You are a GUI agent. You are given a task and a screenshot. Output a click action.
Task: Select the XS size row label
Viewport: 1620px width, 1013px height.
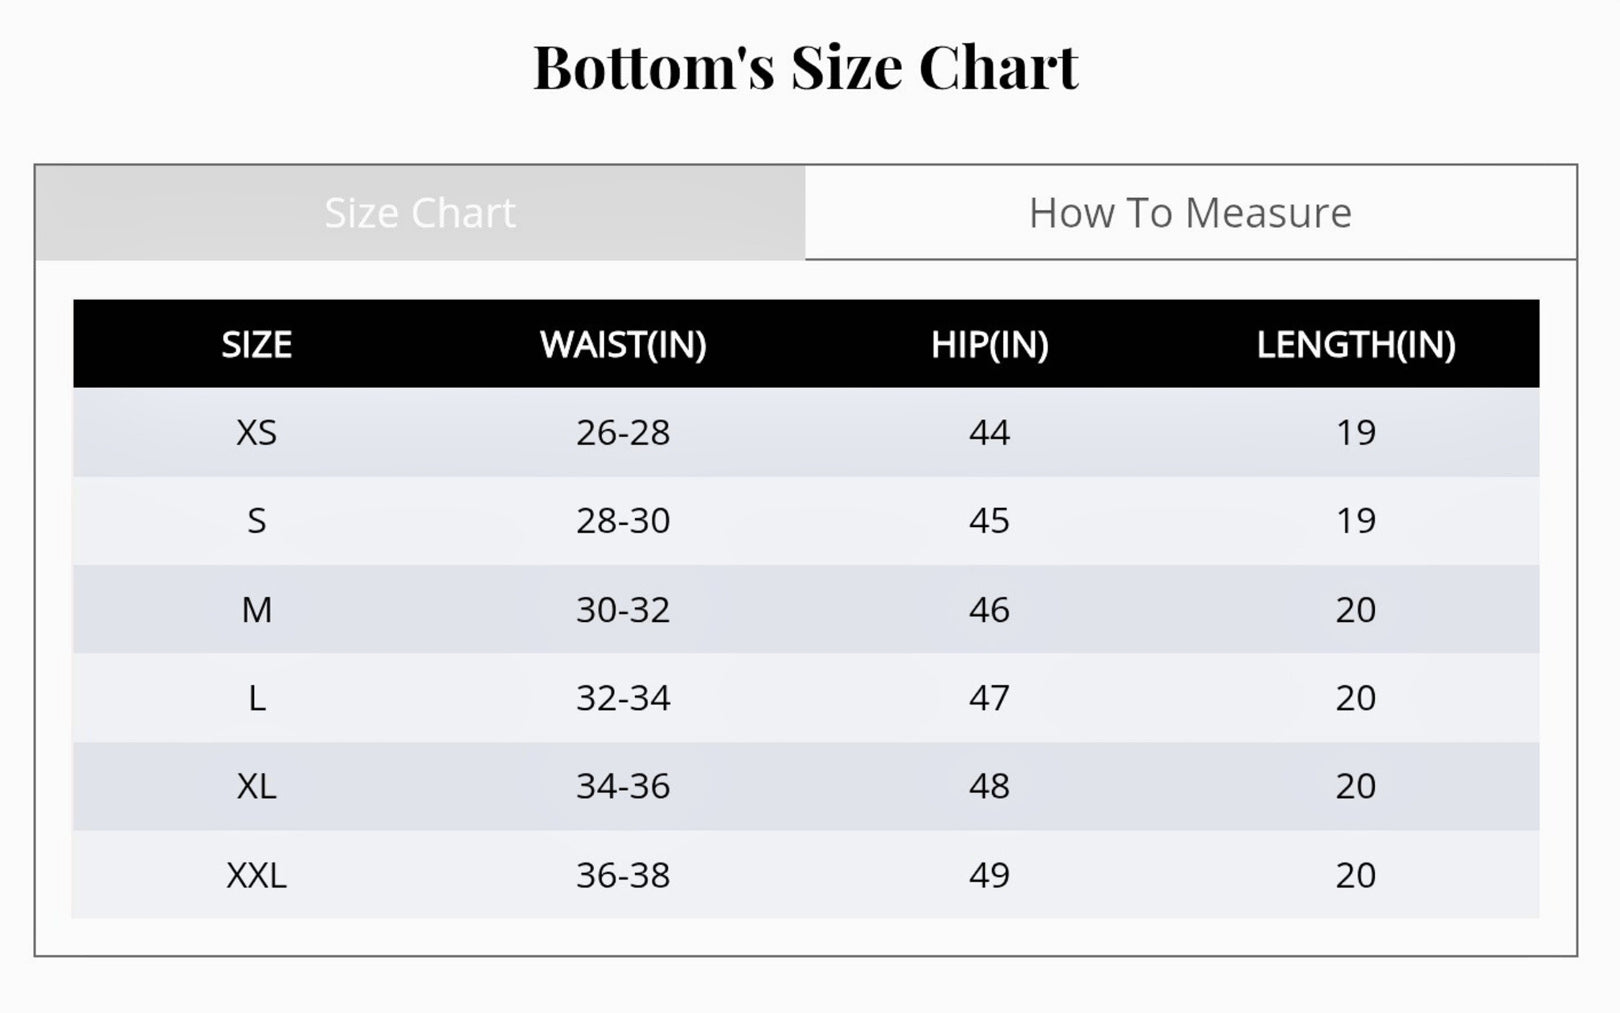[x=257, y=433]
